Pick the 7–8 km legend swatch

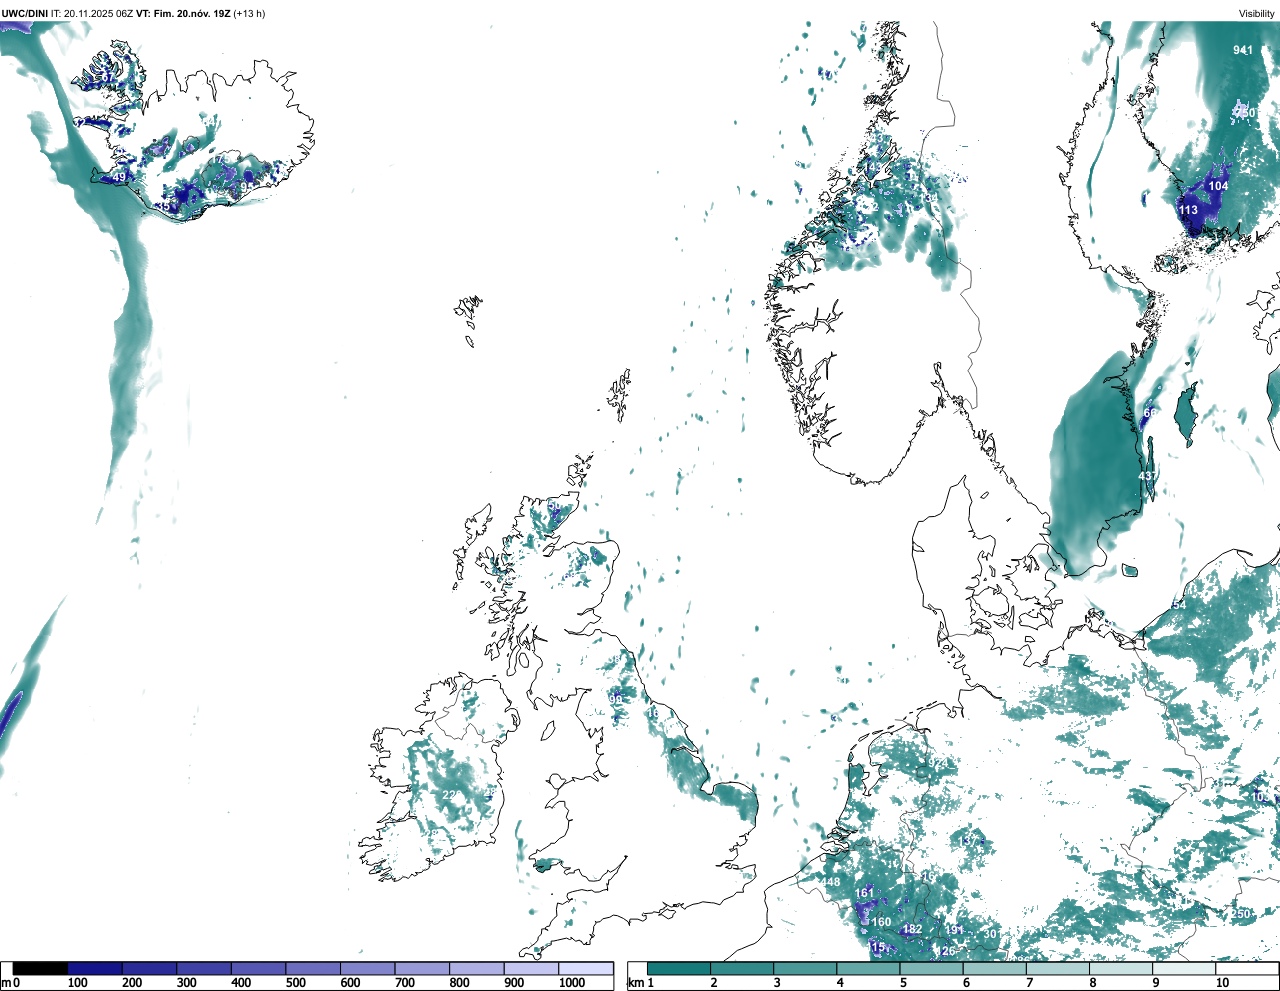pyautogui.click(x=1058, y=968)
